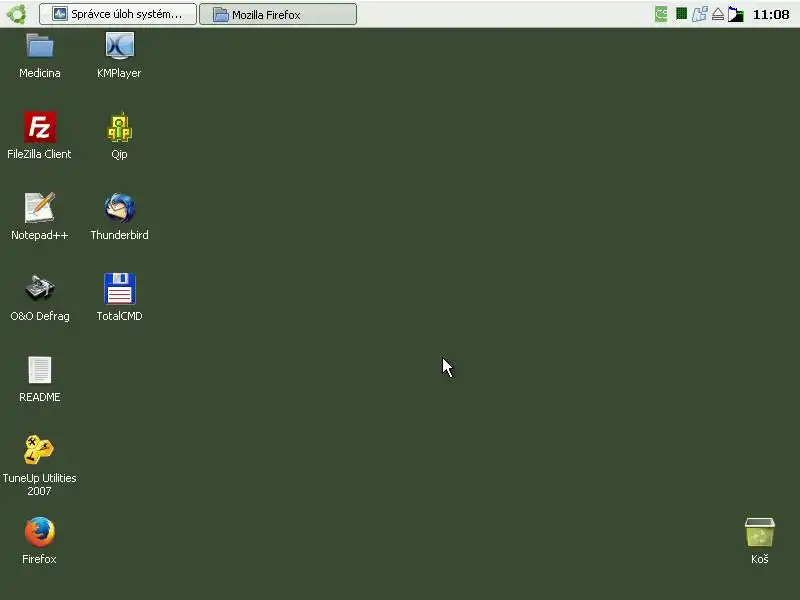This screenshot has height=600, width=800.
Task: Switch to Mozilla Firefox taskbar window
Action: (278, 14)
